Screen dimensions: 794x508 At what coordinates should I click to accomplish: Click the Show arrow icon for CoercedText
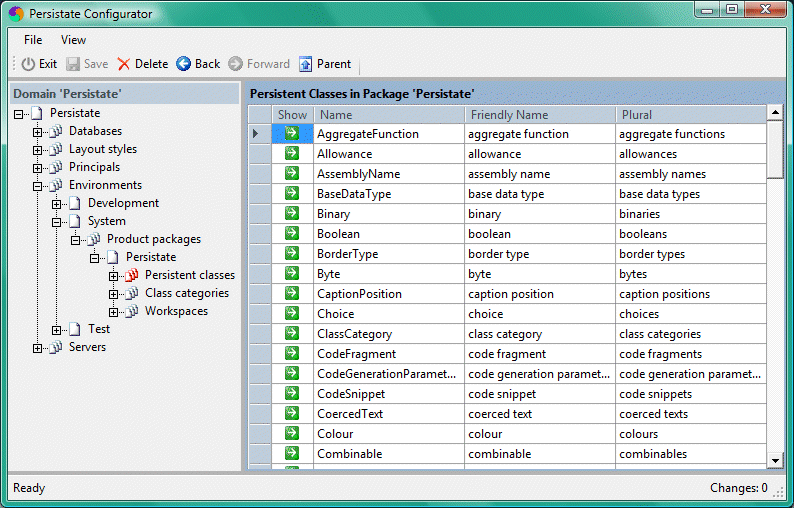tap(292, 413)
